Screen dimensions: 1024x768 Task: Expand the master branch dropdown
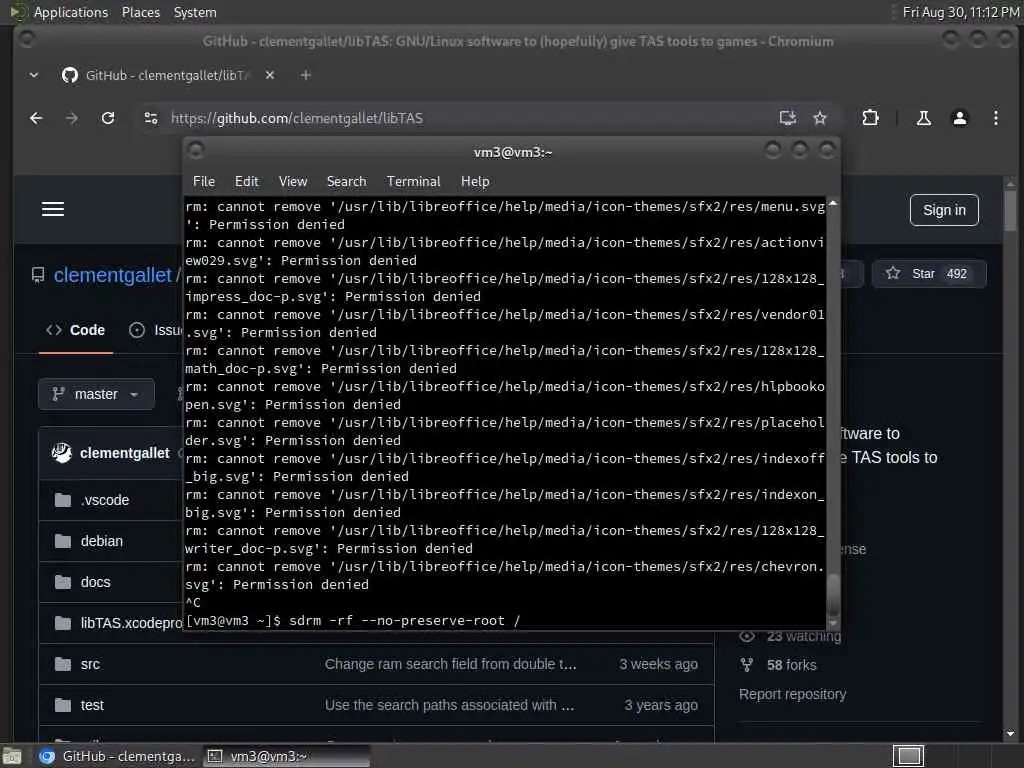tap(97, 394)
